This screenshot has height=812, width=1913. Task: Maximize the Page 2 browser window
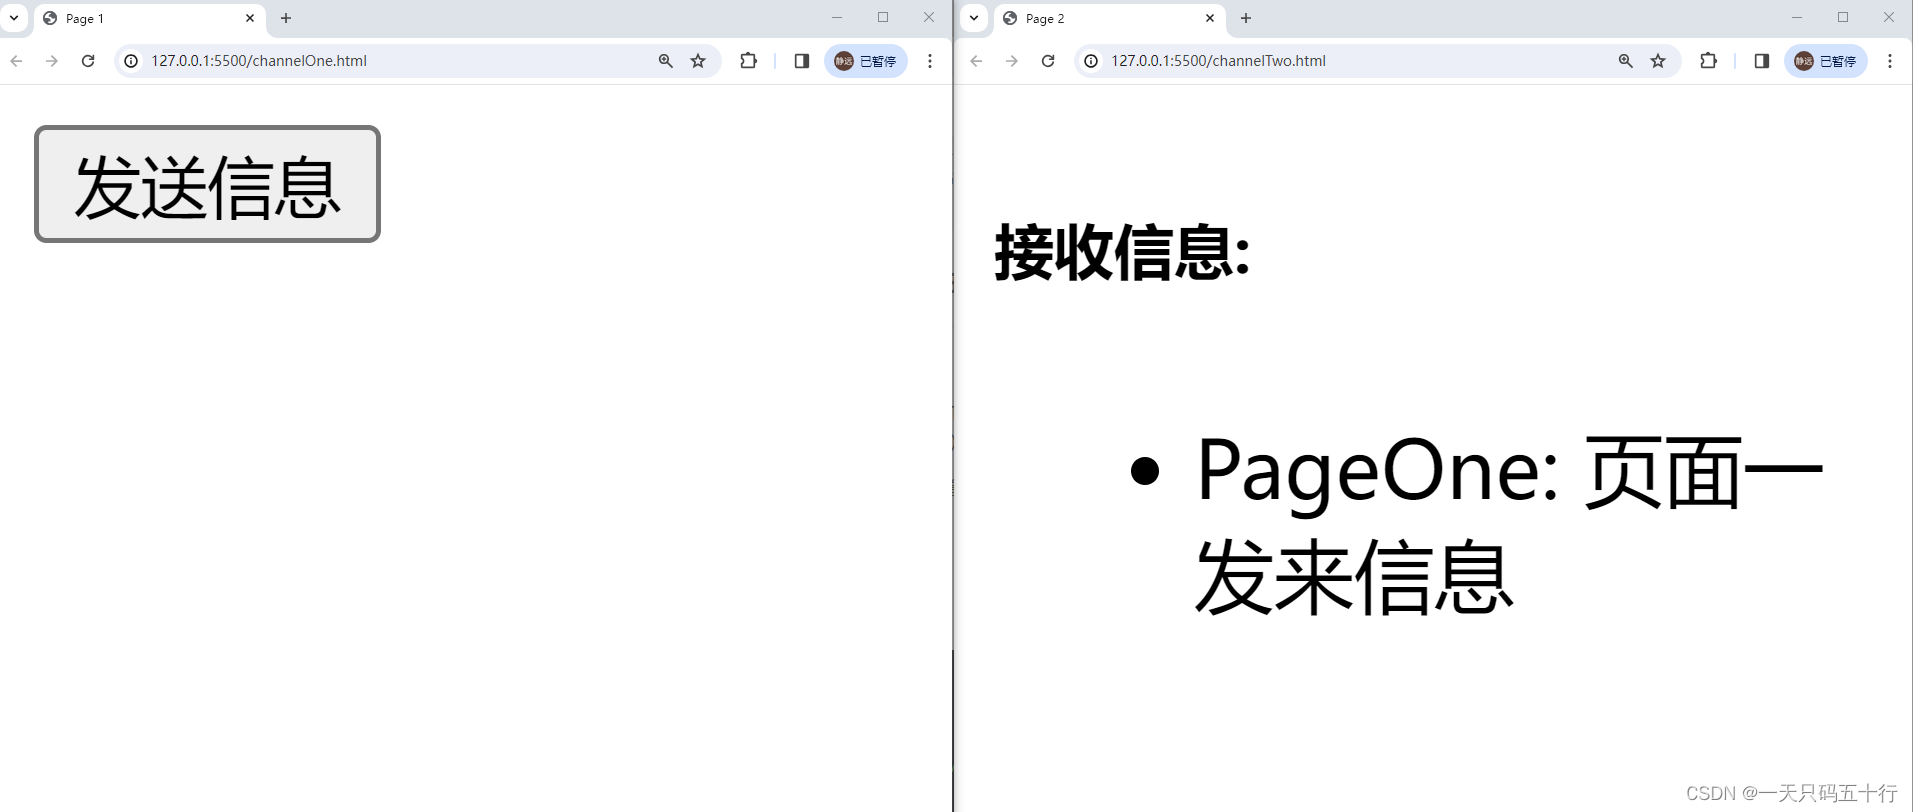[x=1843, y=17]
